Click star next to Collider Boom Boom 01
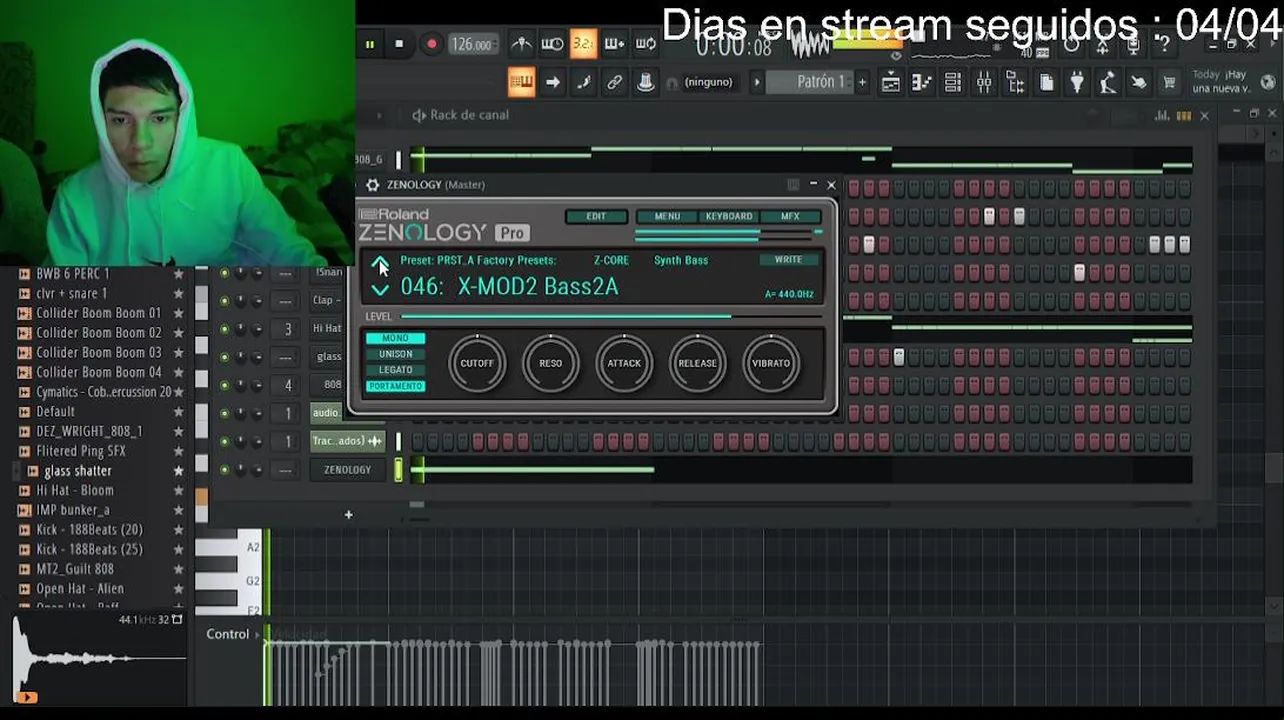This screenshot has width=1284, height=720. [x=178, y=313]
